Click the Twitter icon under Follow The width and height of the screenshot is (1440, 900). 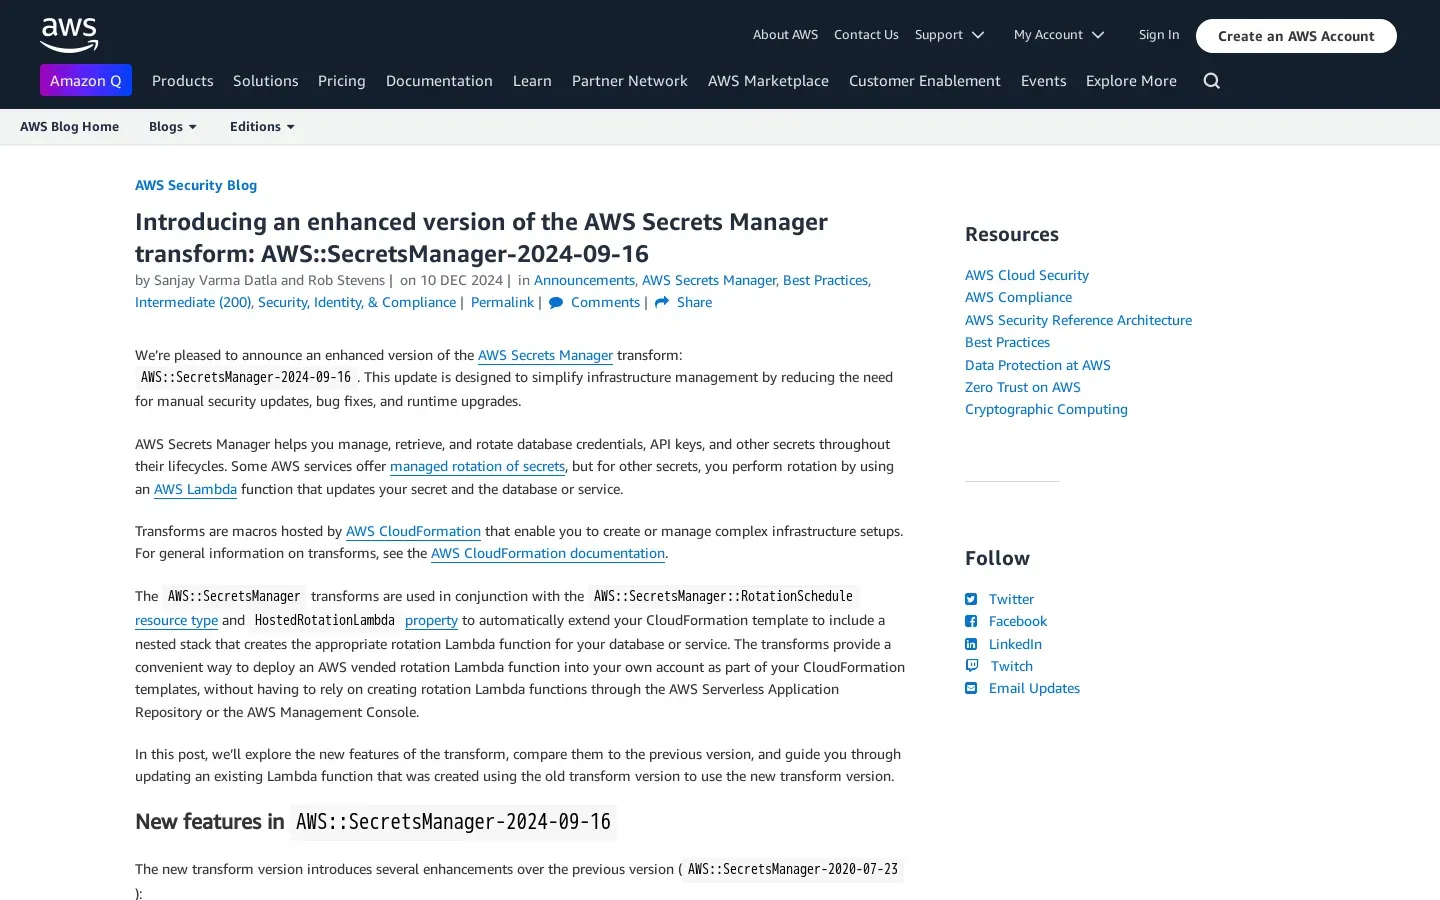pos(971,599)
